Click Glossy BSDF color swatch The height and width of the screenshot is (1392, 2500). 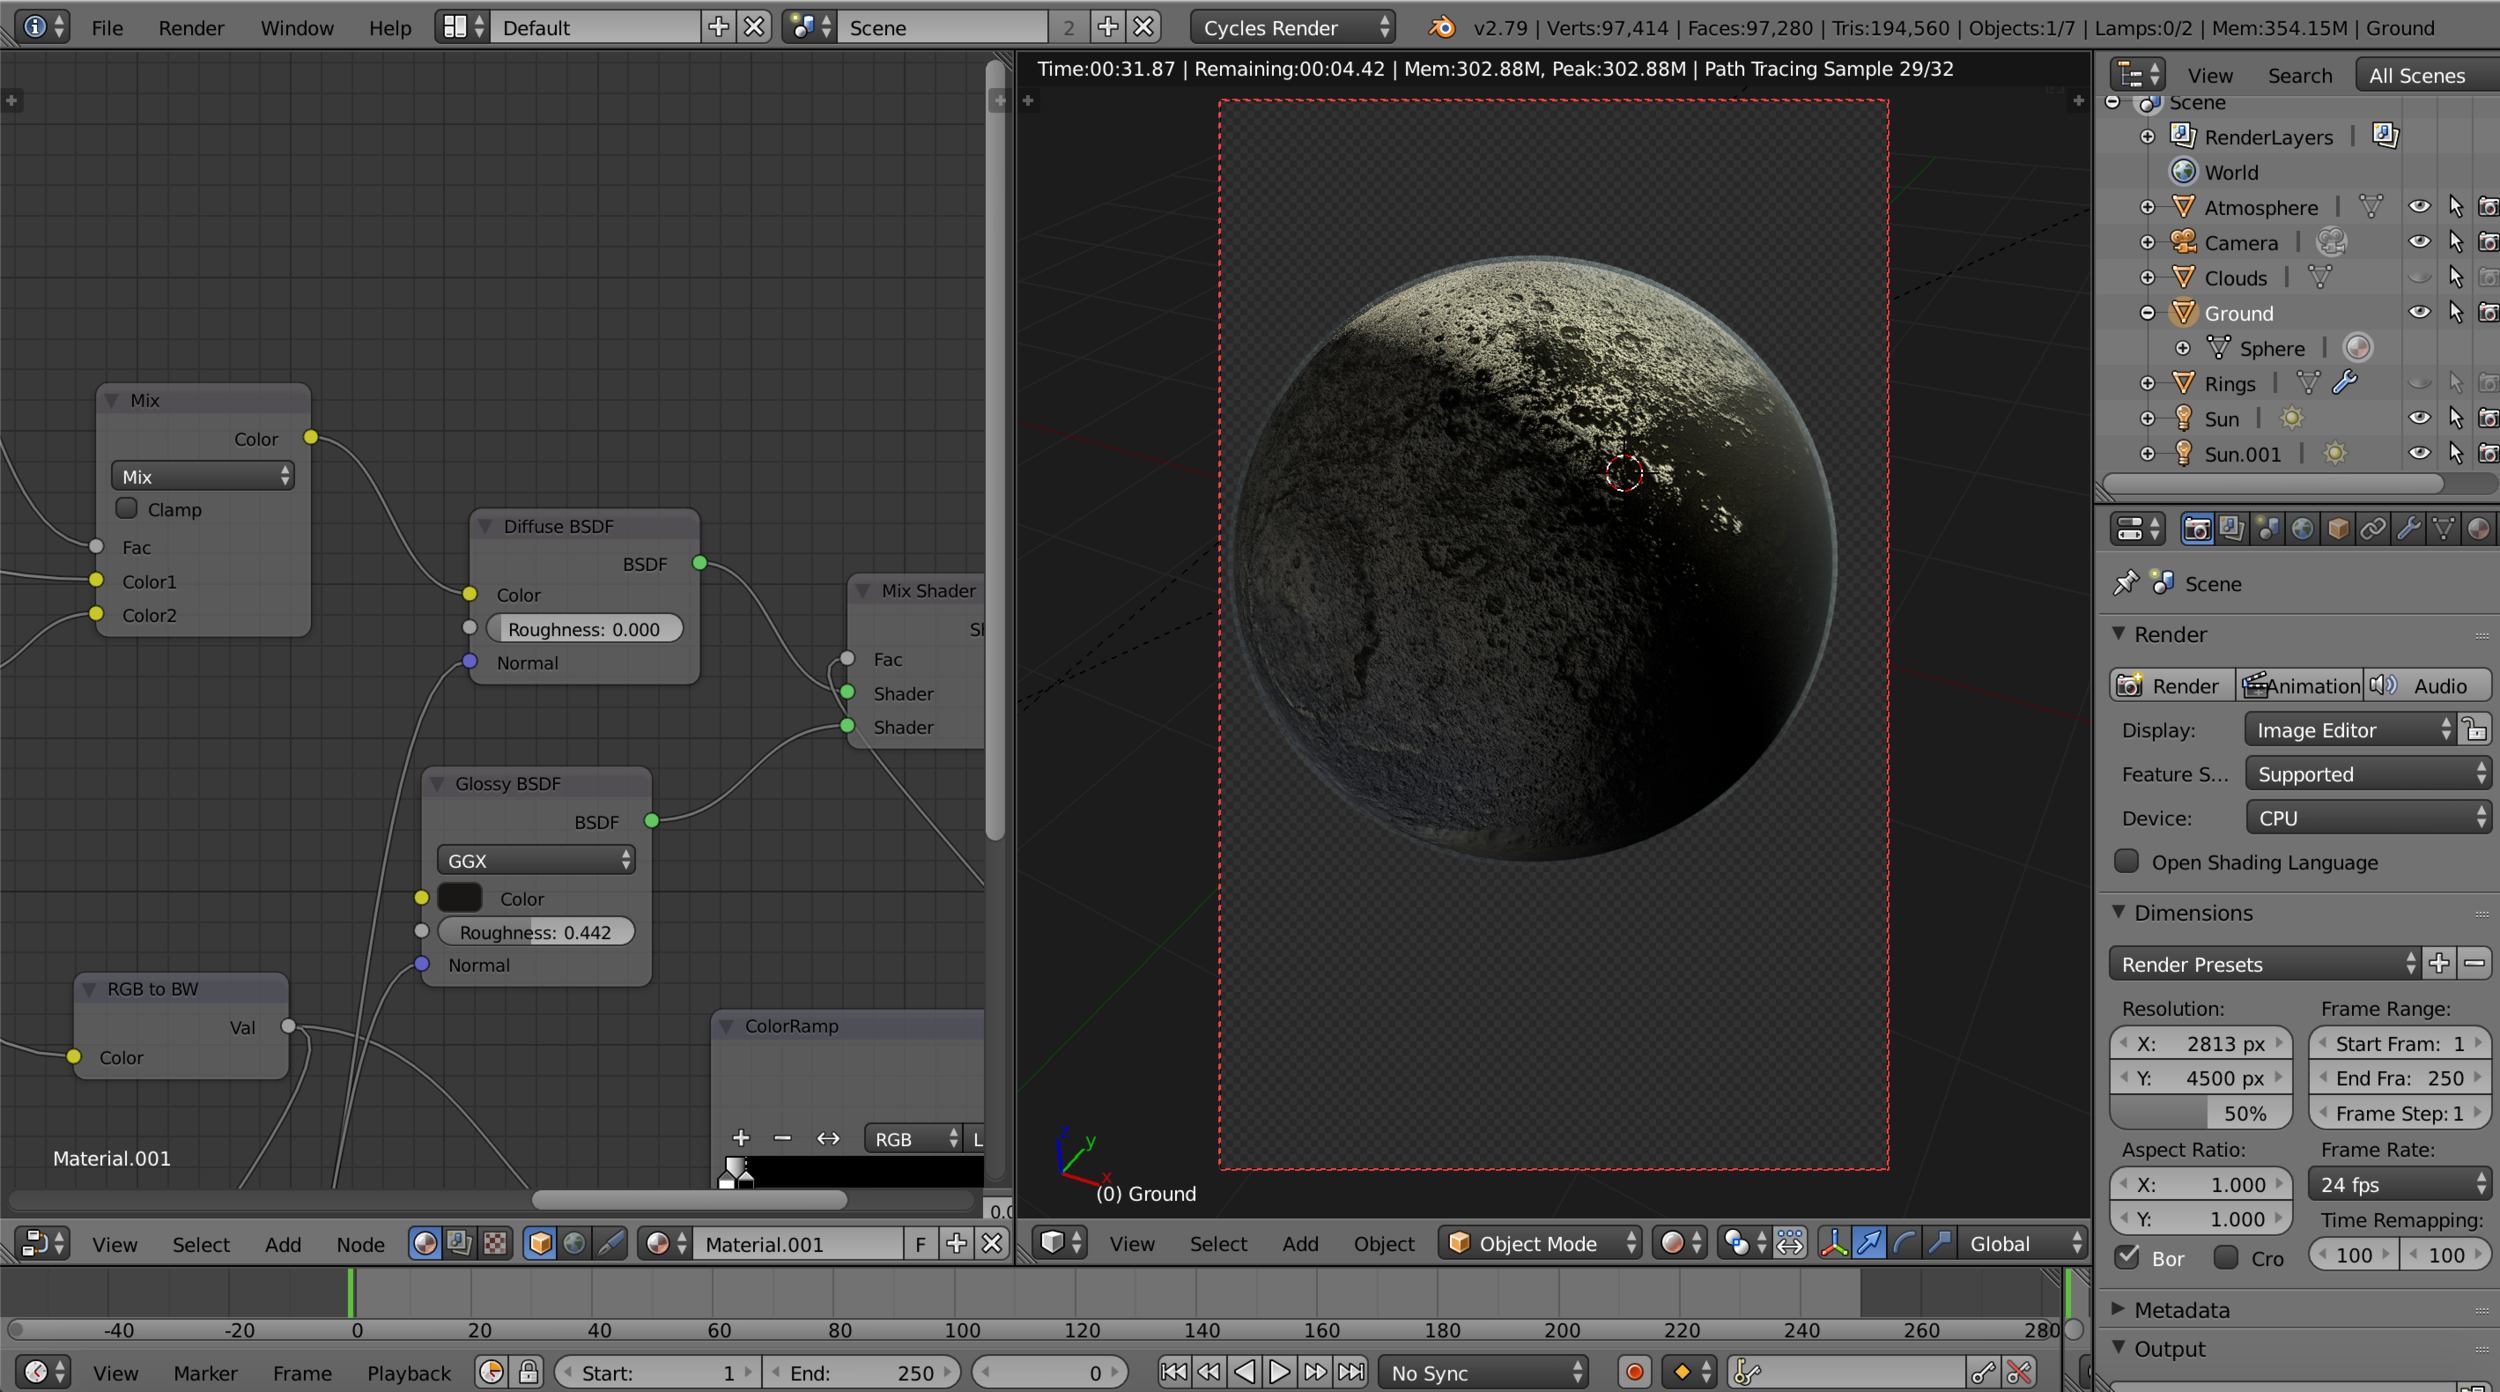coord(460,898)
